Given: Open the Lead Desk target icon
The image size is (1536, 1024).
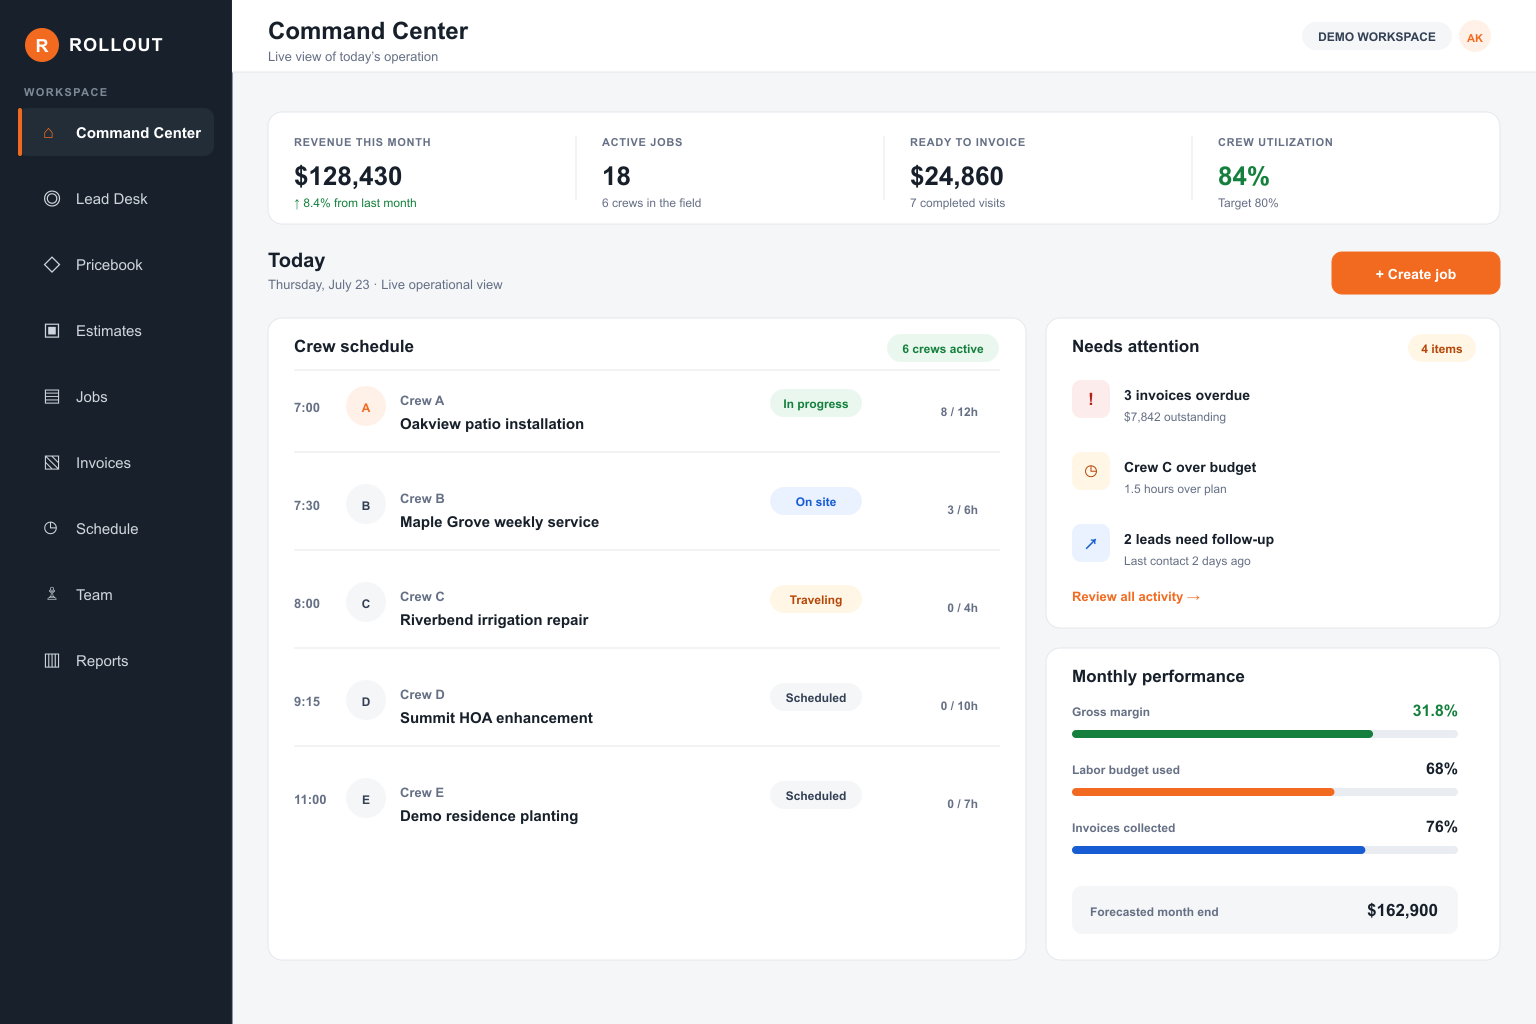Looking at the screenshot, I should click(x=52, y=199).
